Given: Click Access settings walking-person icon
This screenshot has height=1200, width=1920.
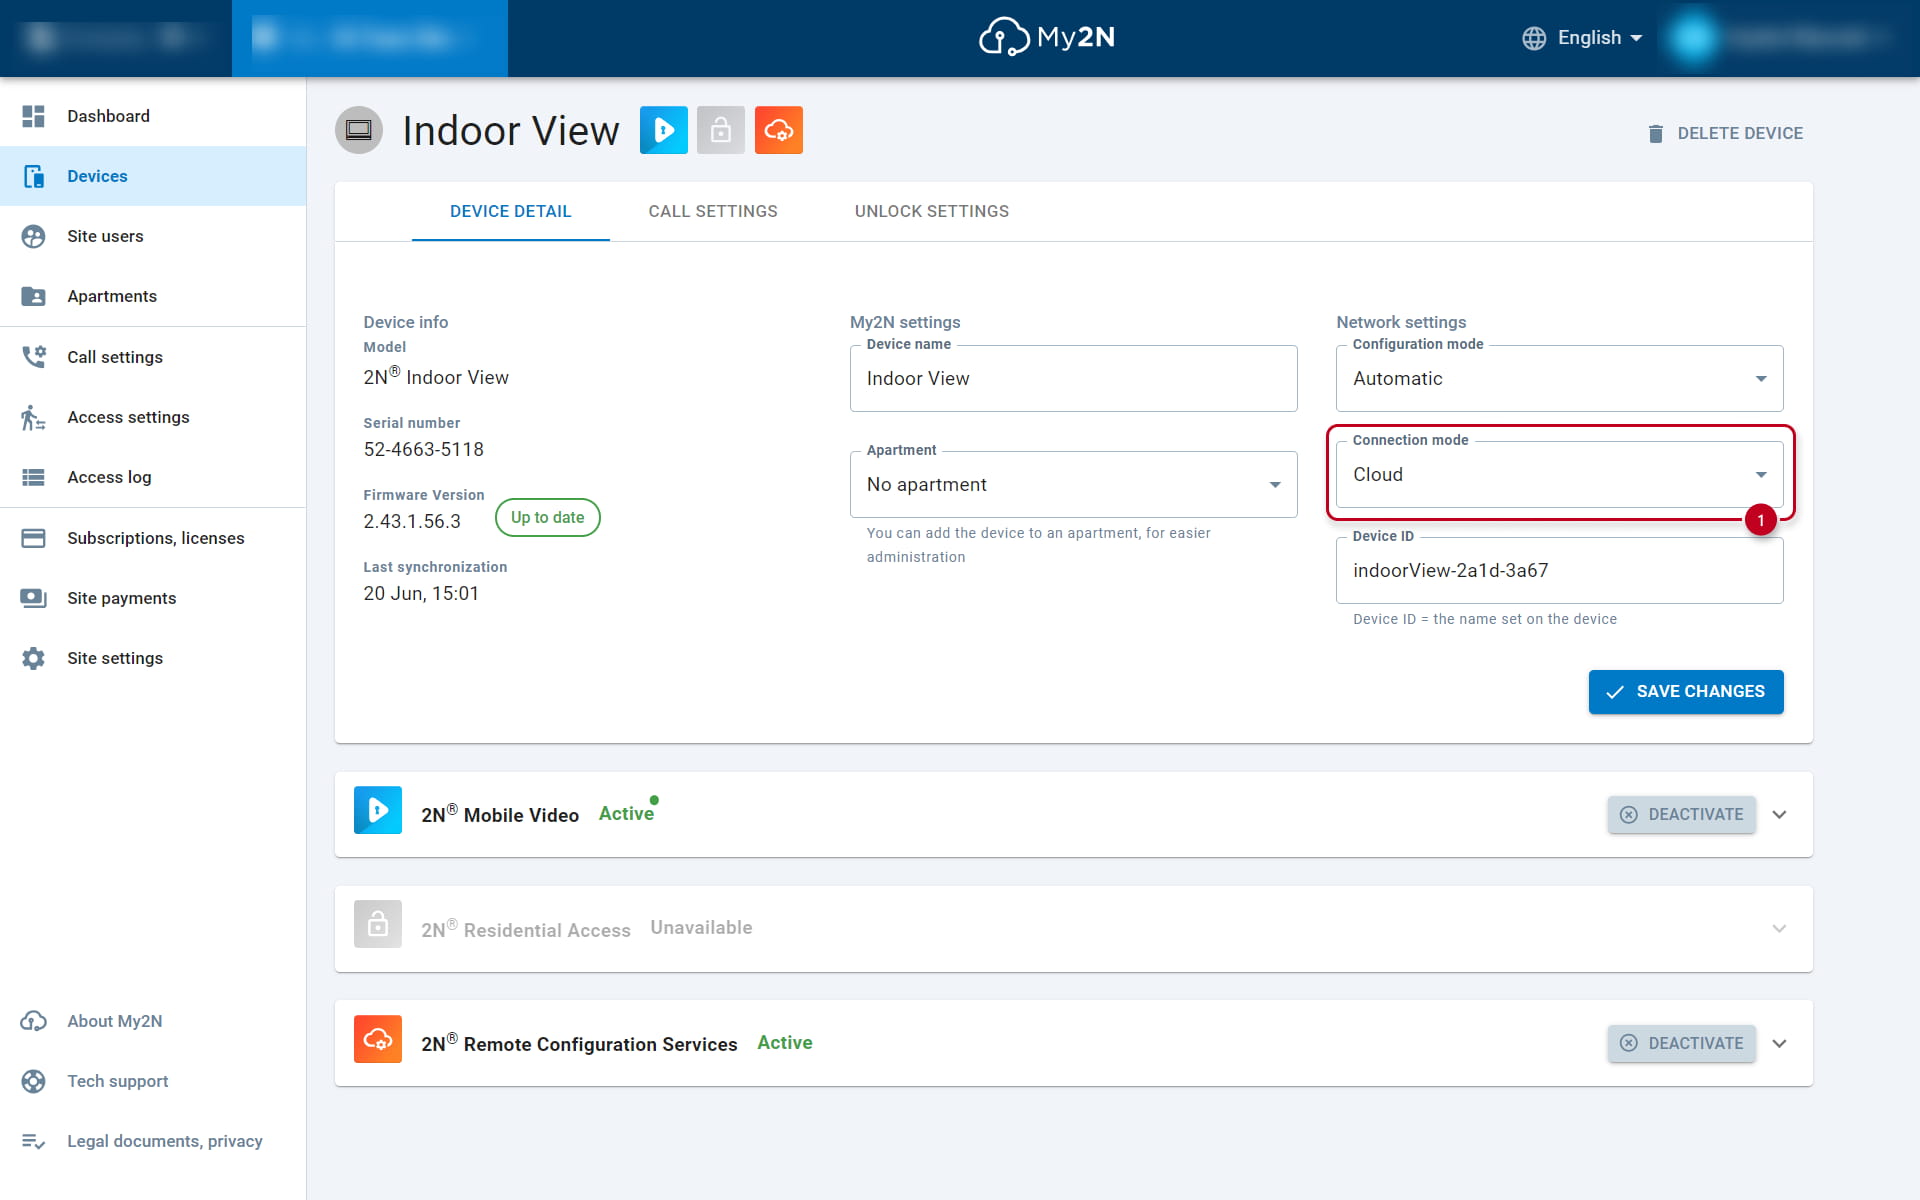Looking at the screenshot, I should coord(33,417).
